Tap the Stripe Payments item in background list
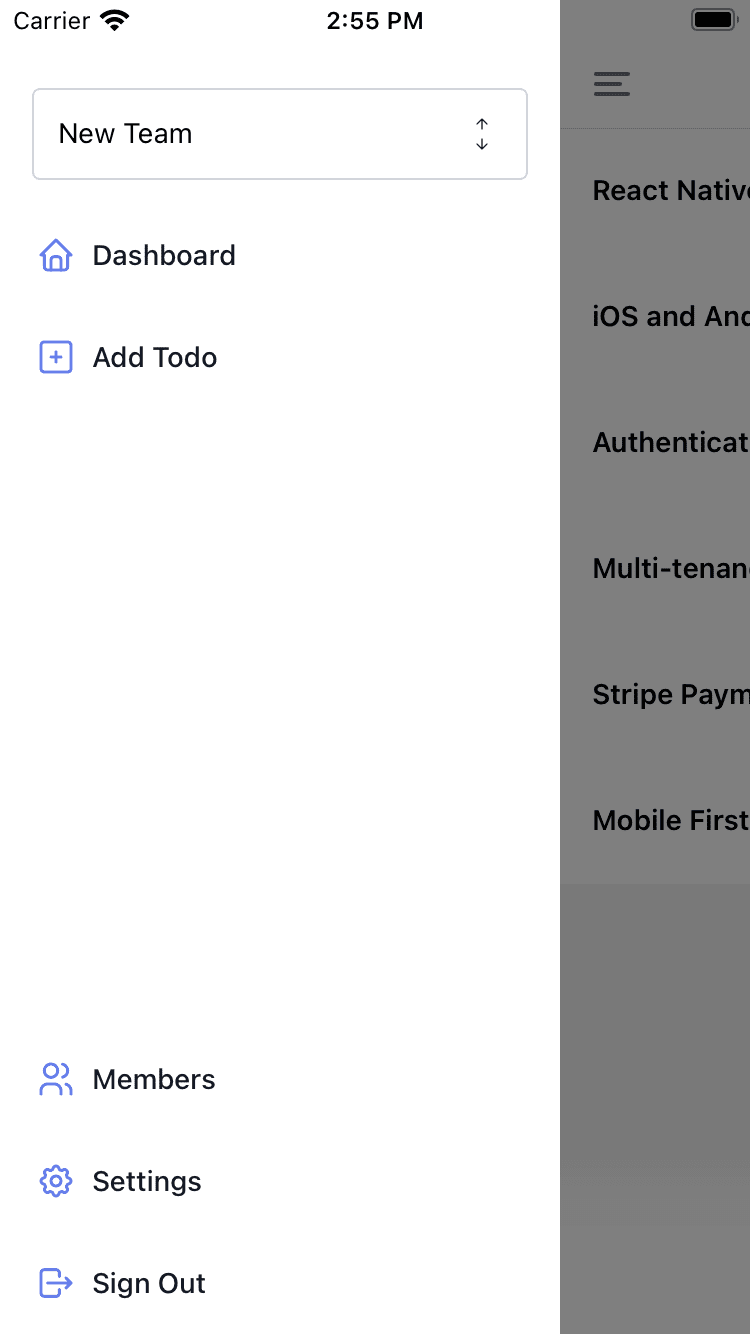Image resolution: width=750 pixels, height=1334 pixels. coord(670,694)
